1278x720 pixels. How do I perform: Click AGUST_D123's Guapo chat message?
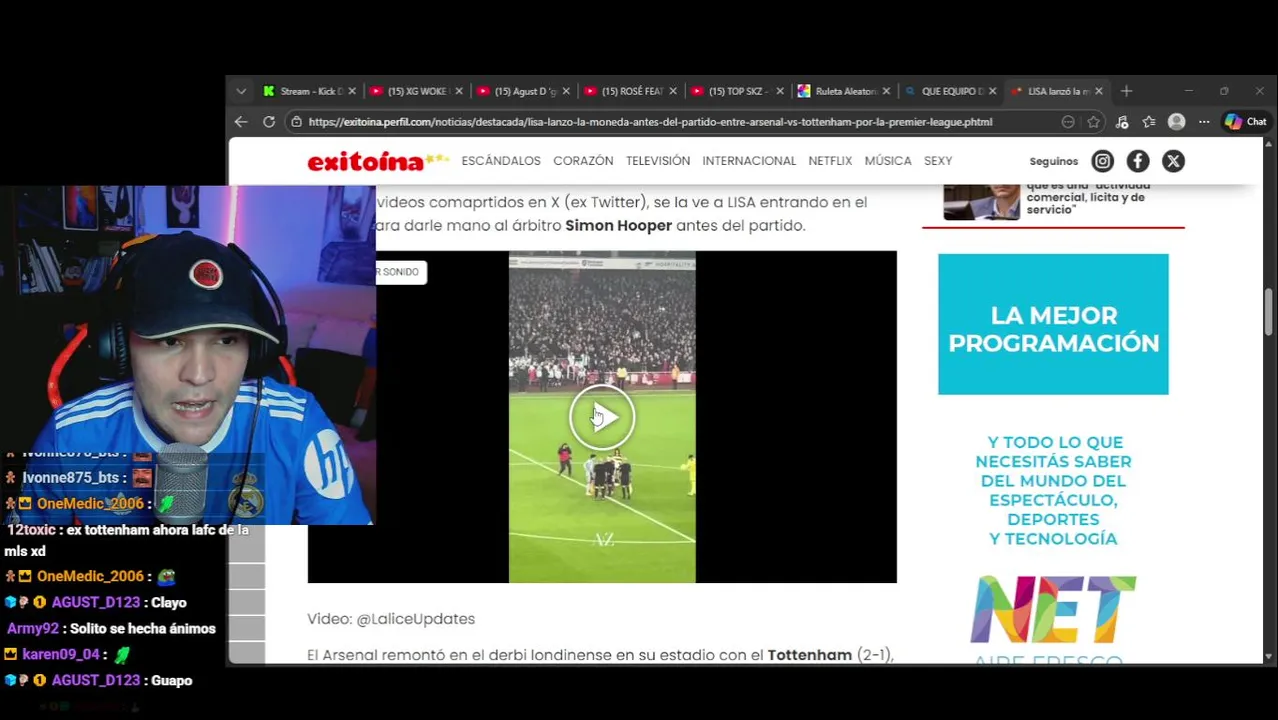coord(98,681)
